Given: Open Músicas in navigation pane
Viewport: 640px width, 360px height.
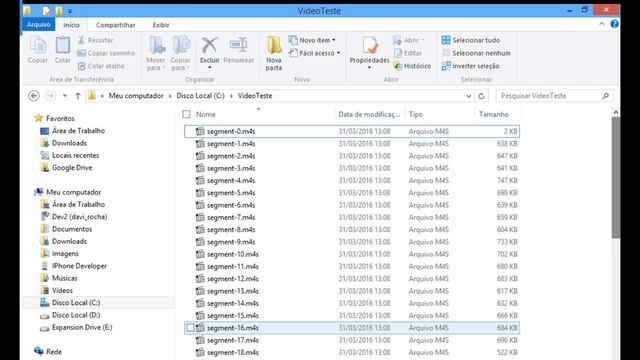Looking at the screenshot, I should click(x=64, y=278).
